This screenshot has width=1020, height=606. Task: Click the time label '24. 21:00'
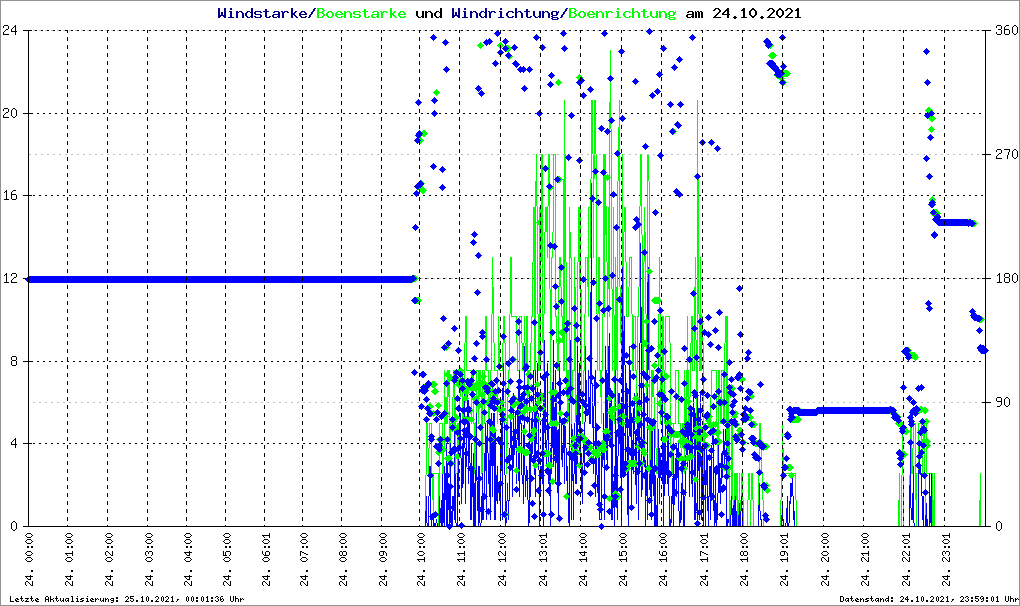[866, 560]
